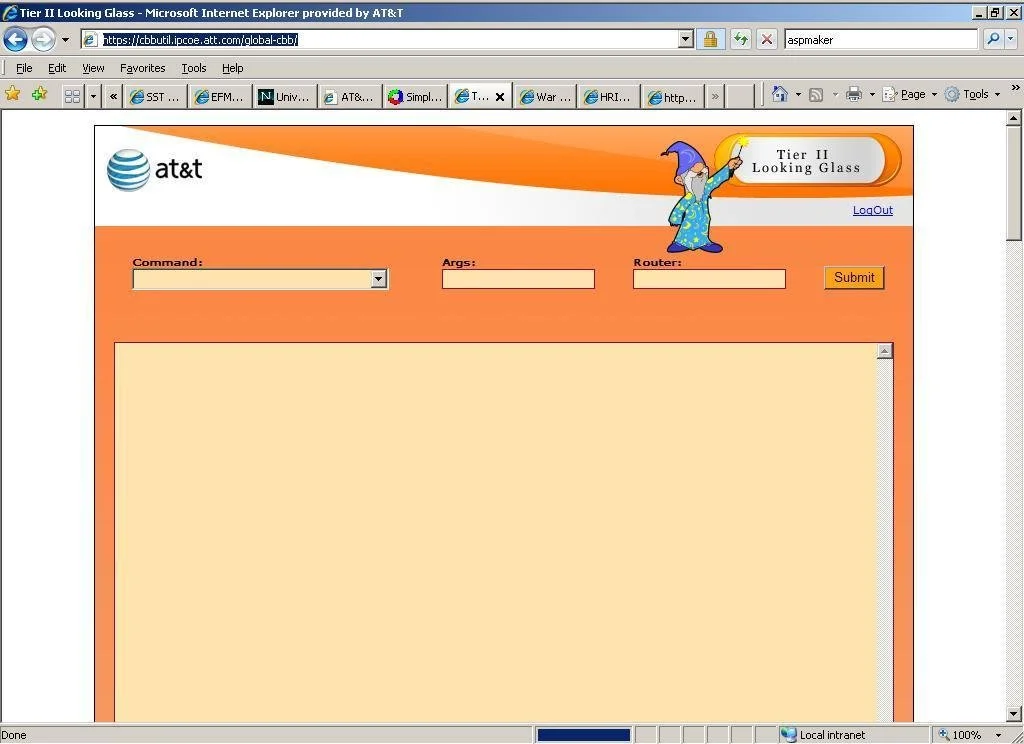Switch to the War tab
The image size is (1024, 744).
click(x=545, y=97)
